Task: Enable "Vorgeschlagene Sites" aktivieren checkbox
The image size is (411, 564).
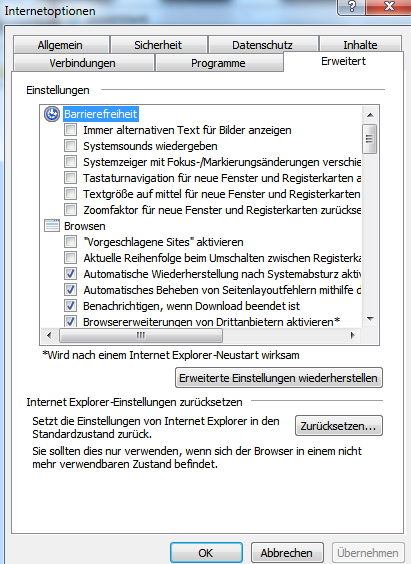Action: (70, 242)
